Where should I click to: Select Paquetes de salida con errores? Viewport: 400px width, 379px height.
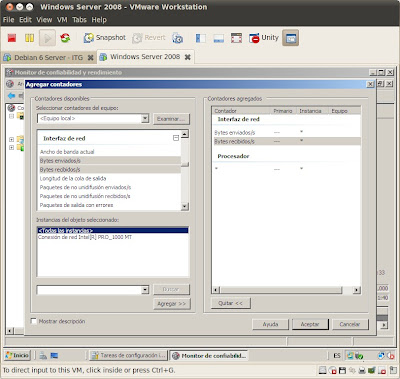[76, 205]
